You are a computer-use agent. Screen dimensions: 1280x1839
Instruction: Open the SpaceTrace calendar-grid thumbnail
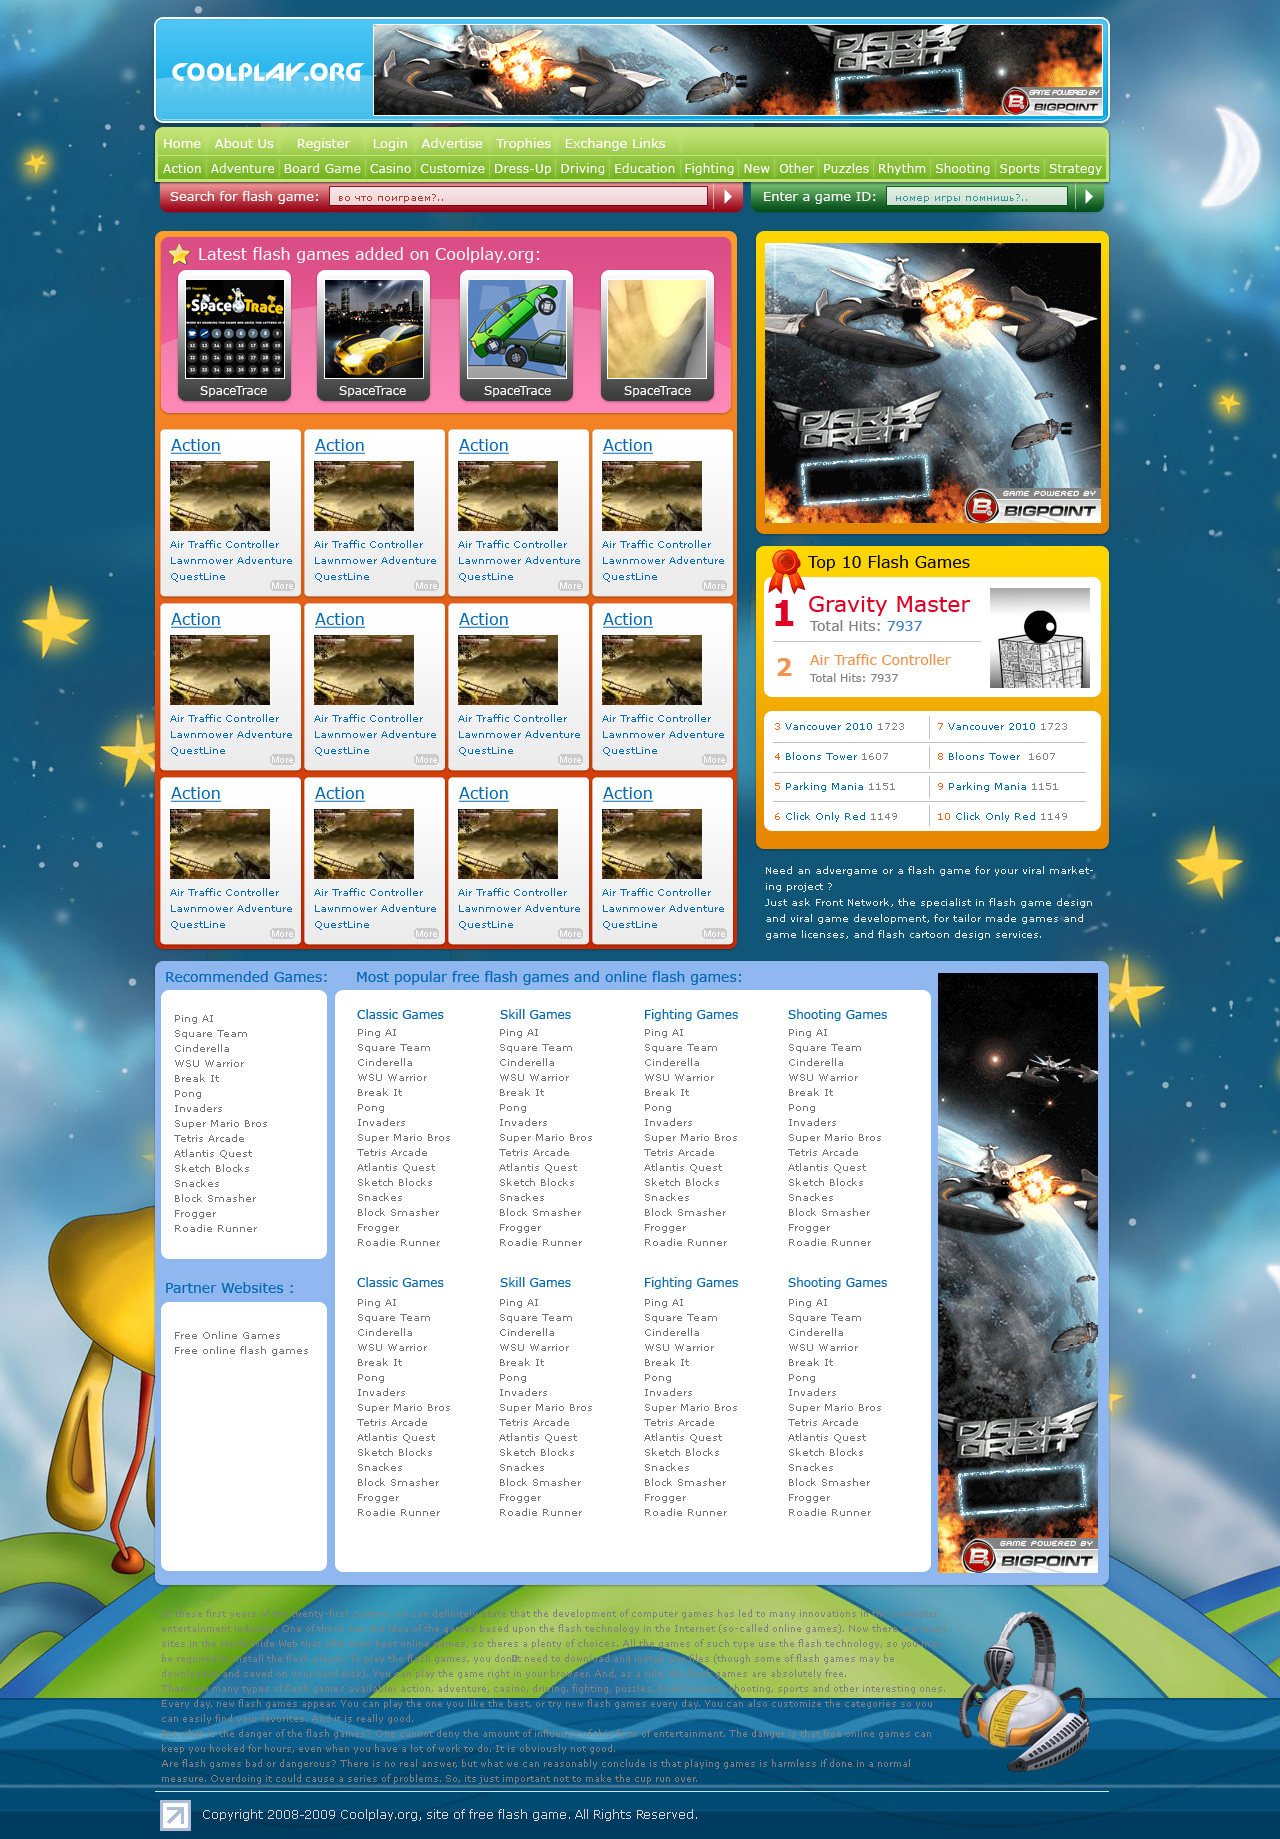tap(234, 329)
